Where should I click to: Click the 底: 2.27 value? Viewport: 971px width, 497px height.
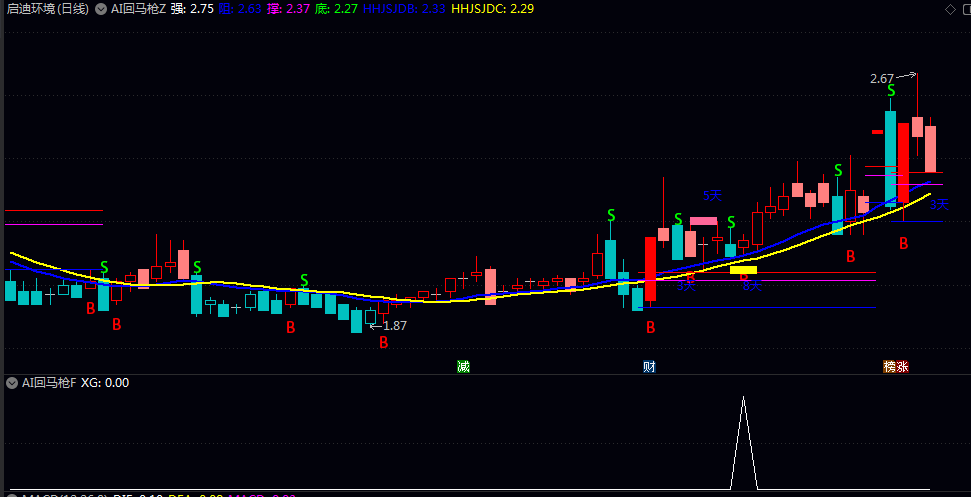(x=336, y=9)
